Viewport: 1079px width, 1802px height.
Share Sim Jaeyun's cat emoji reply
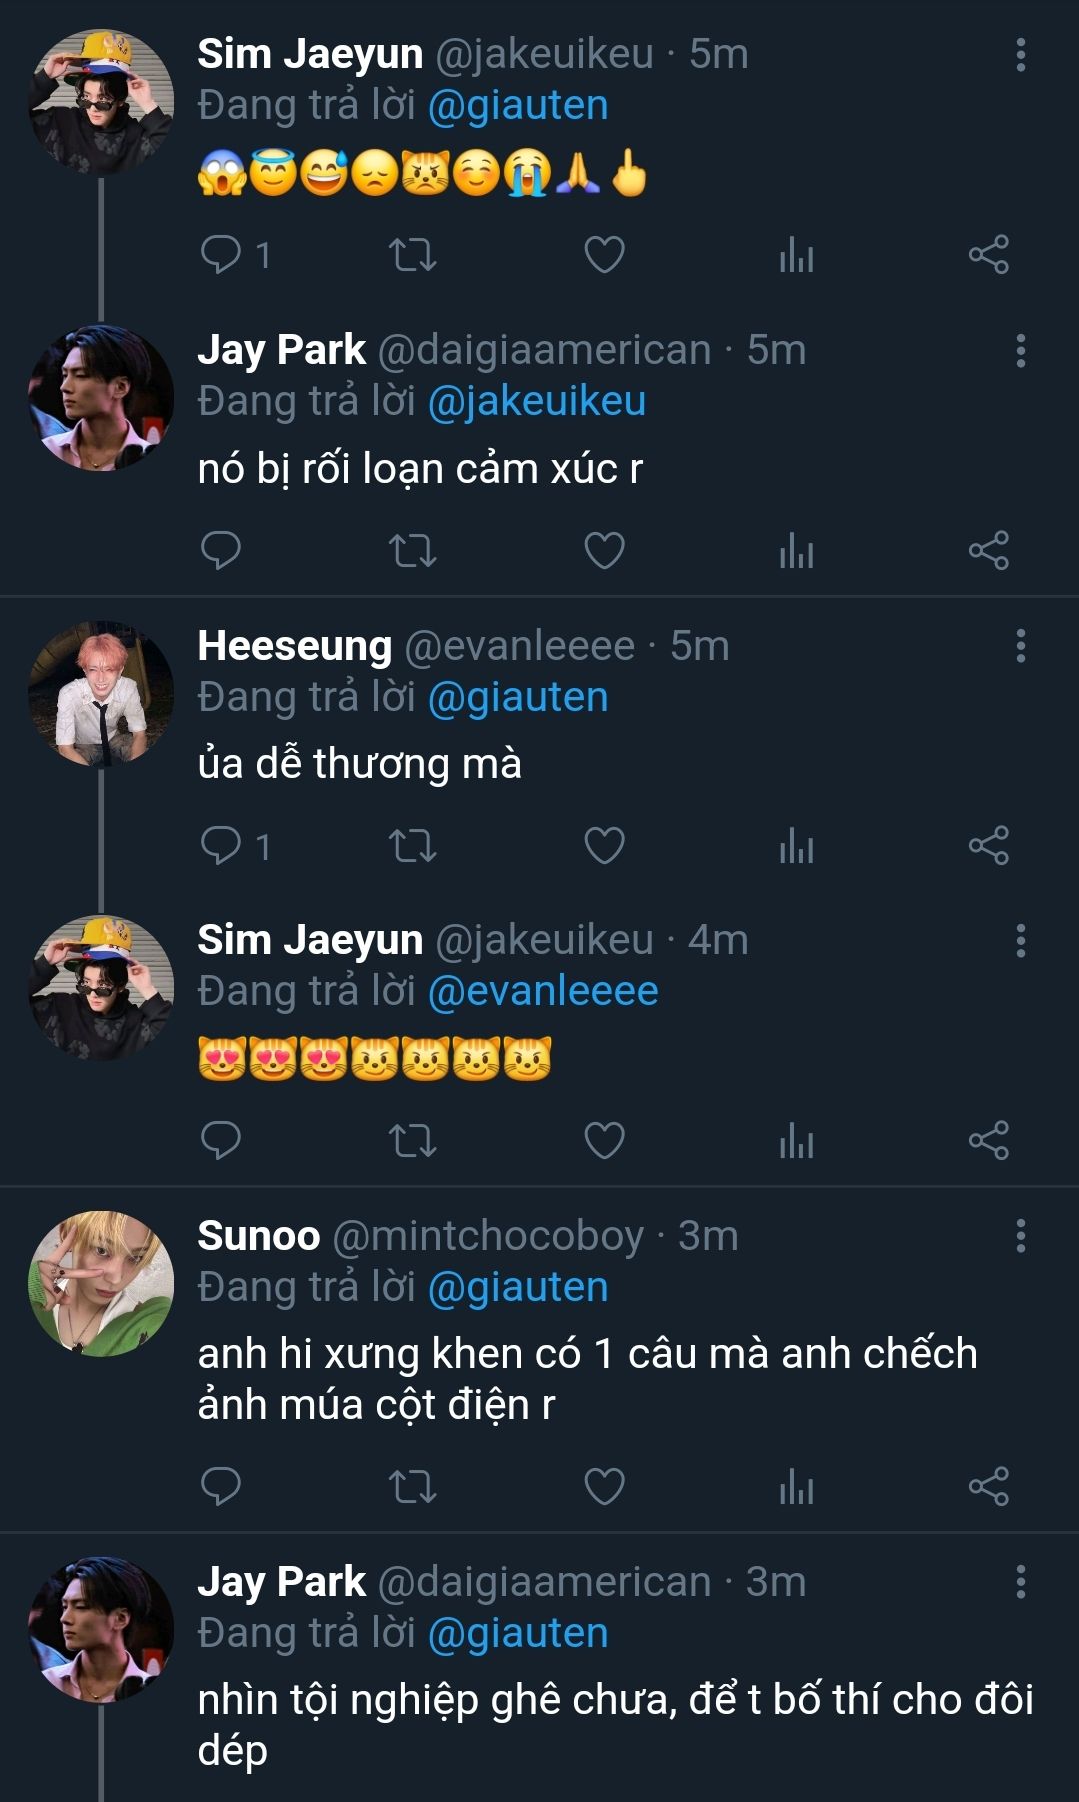988,1141
